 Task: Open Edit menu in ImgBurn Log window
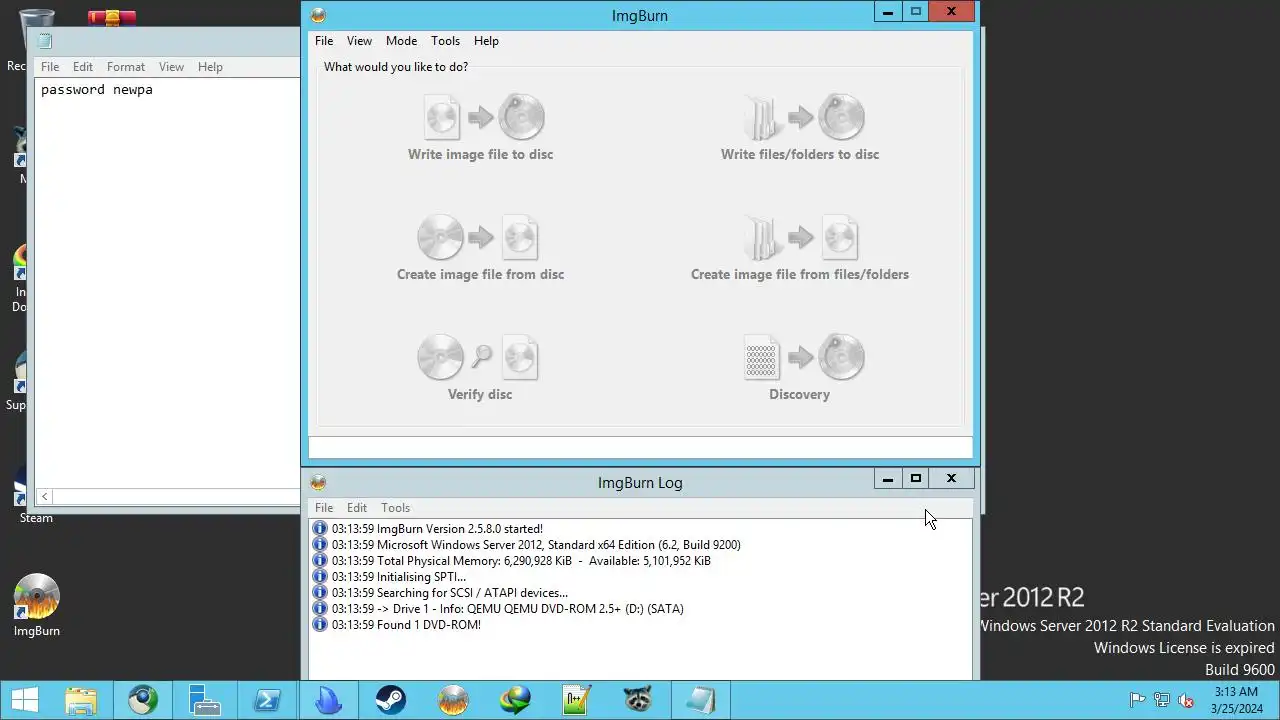(x=357, y=508)
